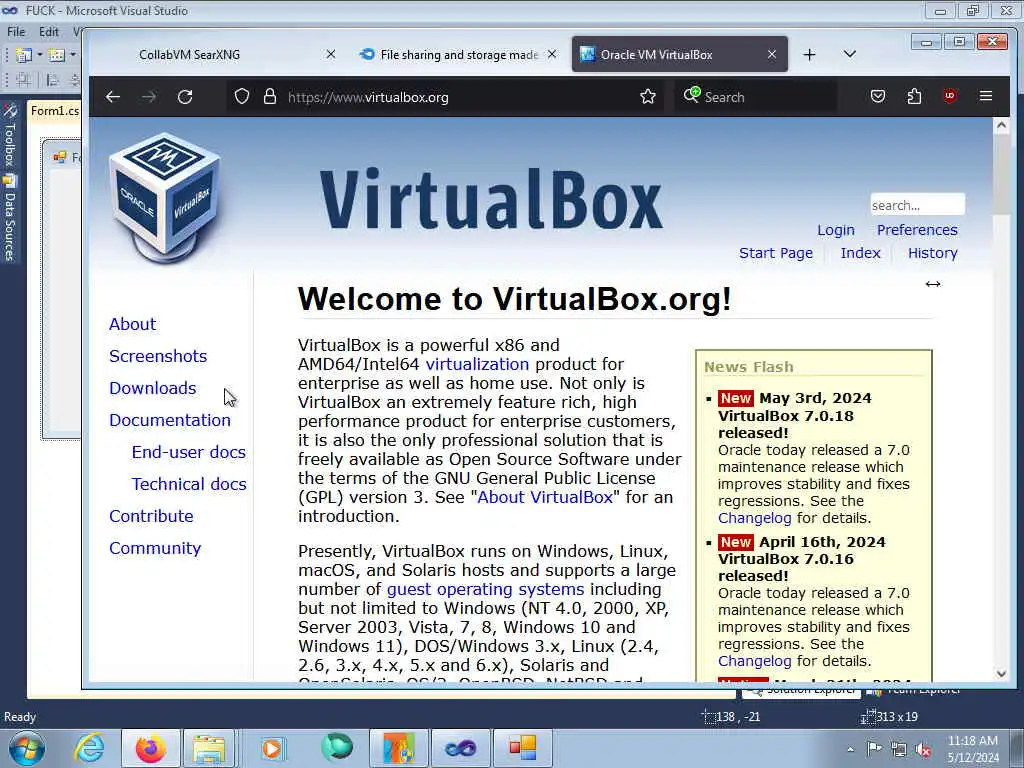Follow the guest operating systems link

(485, 589)
